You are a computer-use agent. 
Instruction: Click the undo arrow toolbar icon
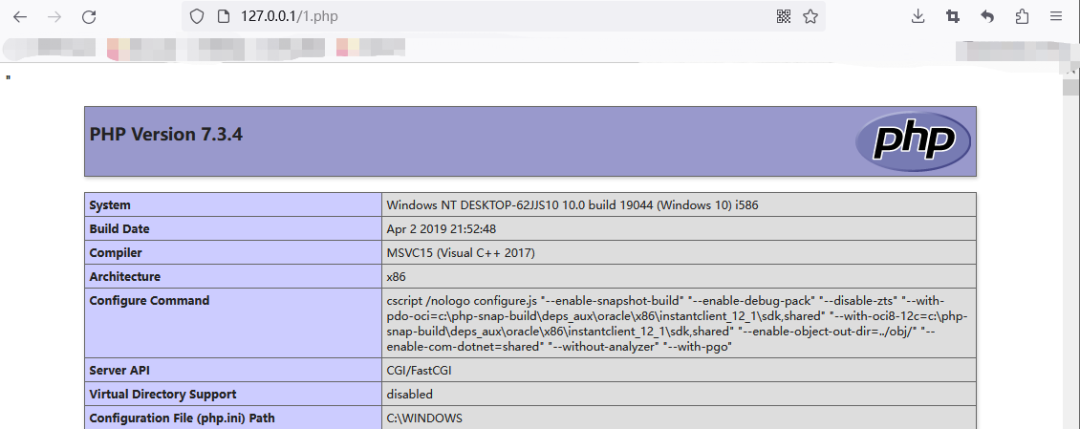coord(988,17)
